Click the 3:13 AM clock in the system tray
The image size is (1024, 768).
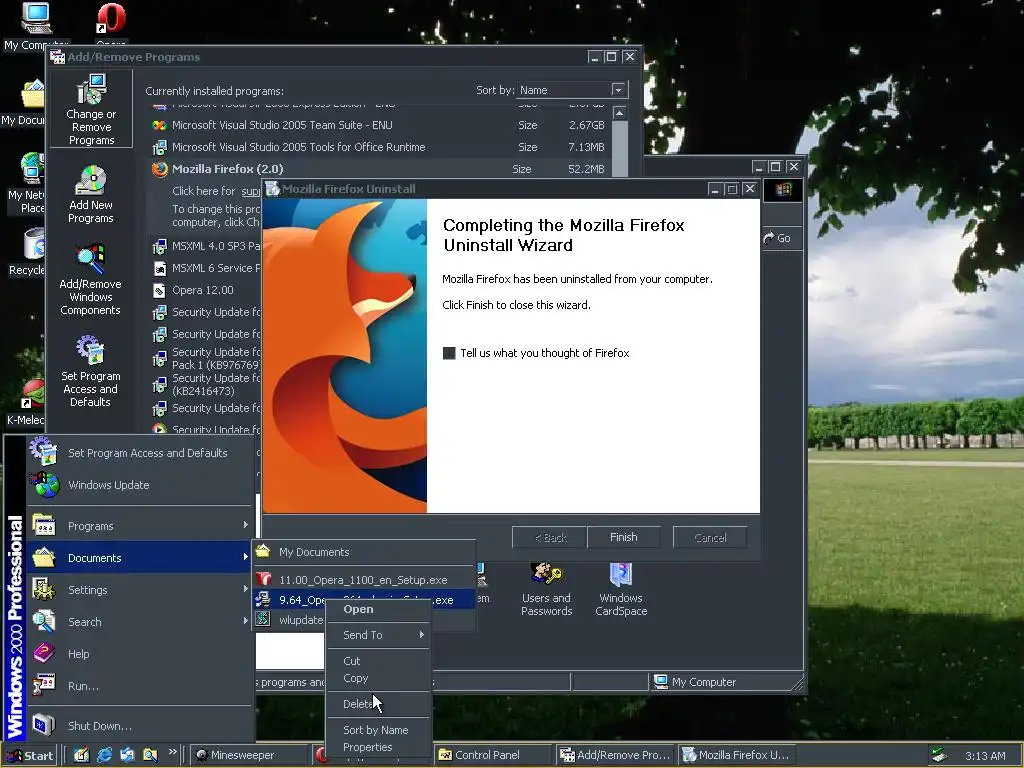[985, 756]
